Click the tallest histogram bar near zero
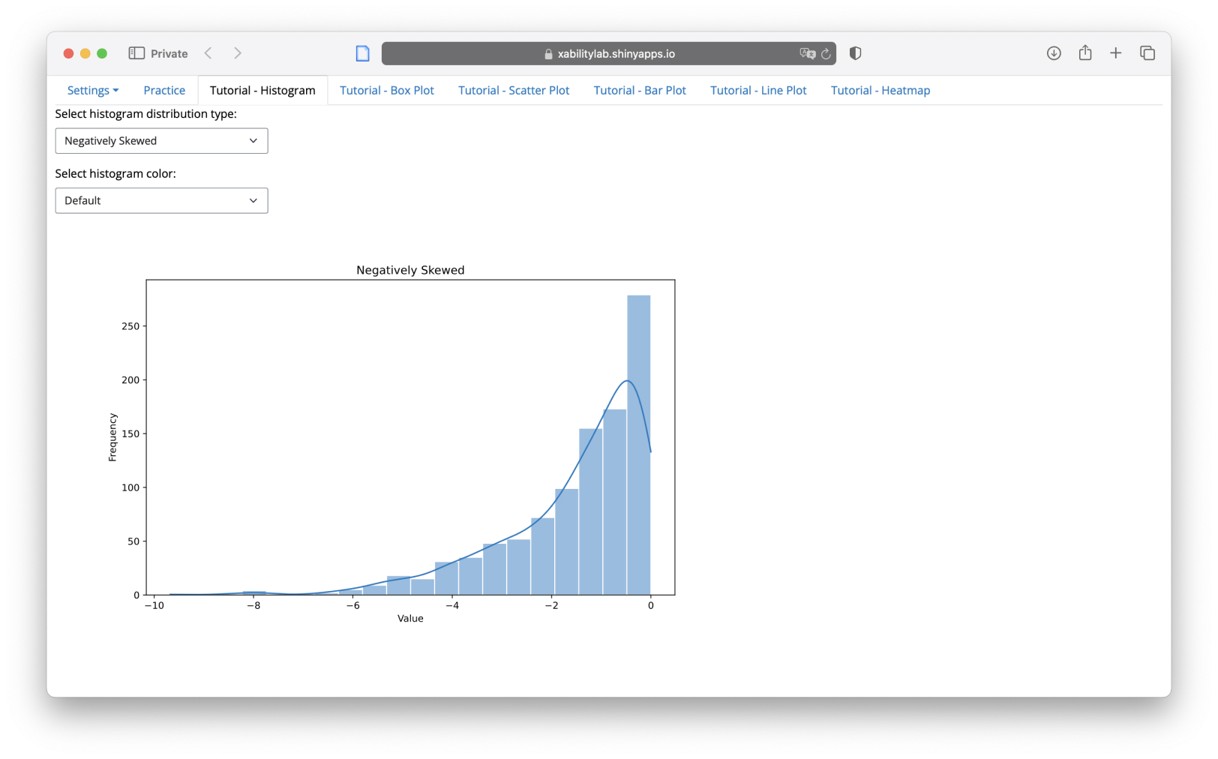 coord(639,445)
